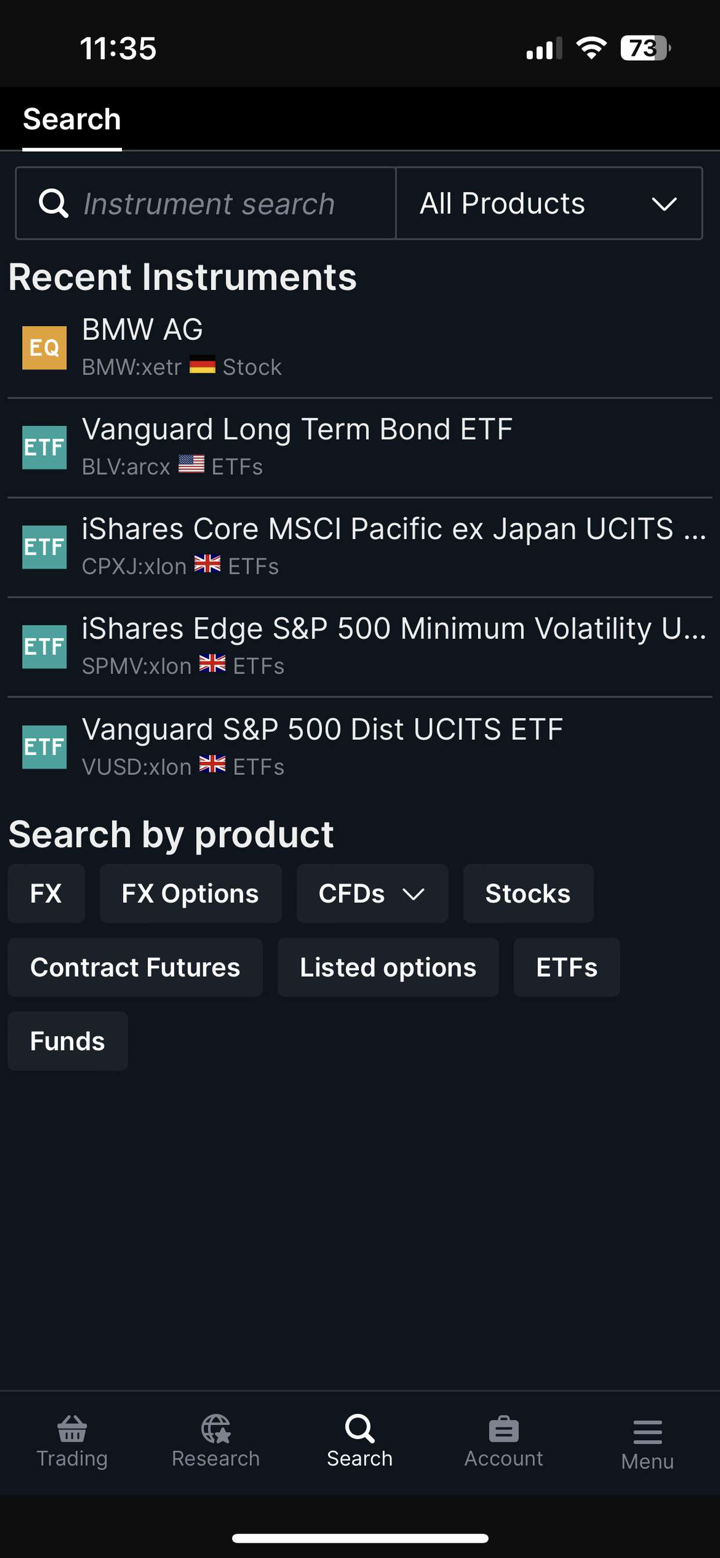Tap the orange EQ badge for BMW AG

(44, 347)
